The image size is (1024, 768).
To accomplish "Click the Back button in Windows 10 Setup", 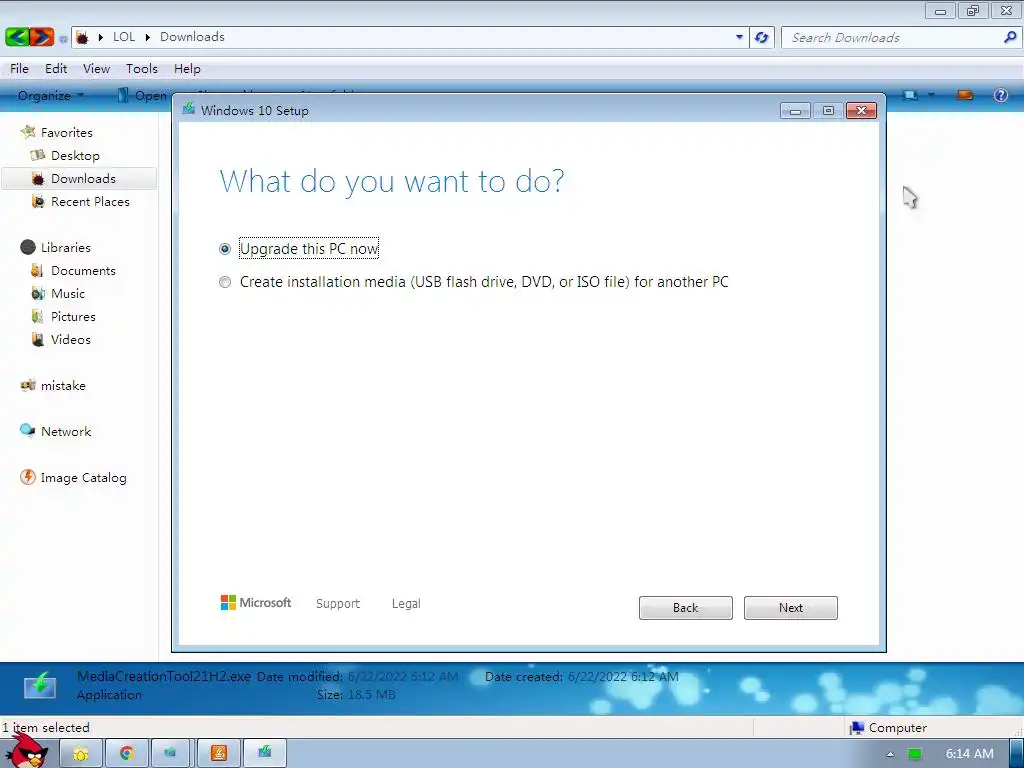I will [x=685, y=607].
